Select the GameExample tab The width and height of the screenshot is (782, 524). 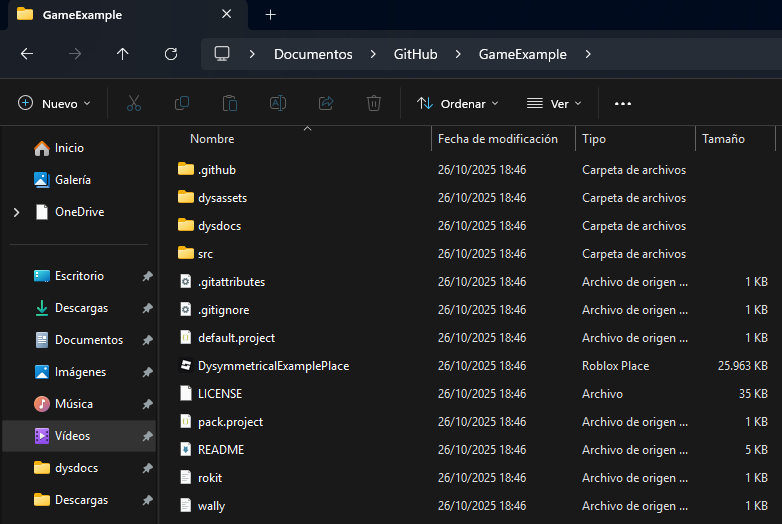click(x=129, y=15)
